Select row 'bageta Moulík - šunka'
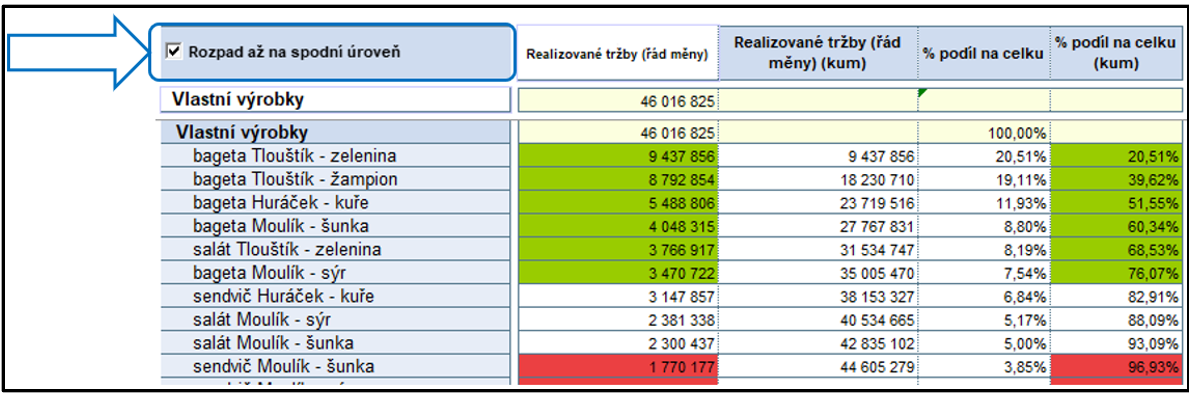1189x394 pixels. point(334,227)
